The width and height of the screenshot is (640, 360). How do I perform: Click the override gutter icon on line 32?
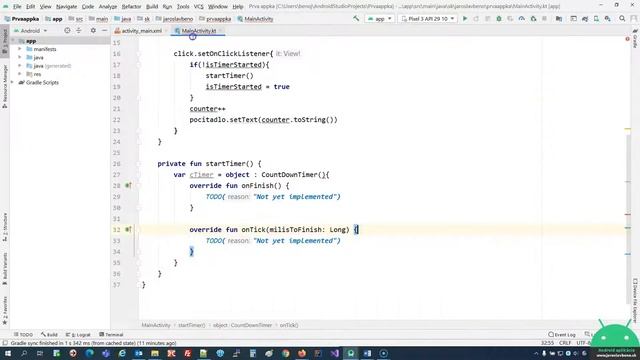click(x=128, y=229)
